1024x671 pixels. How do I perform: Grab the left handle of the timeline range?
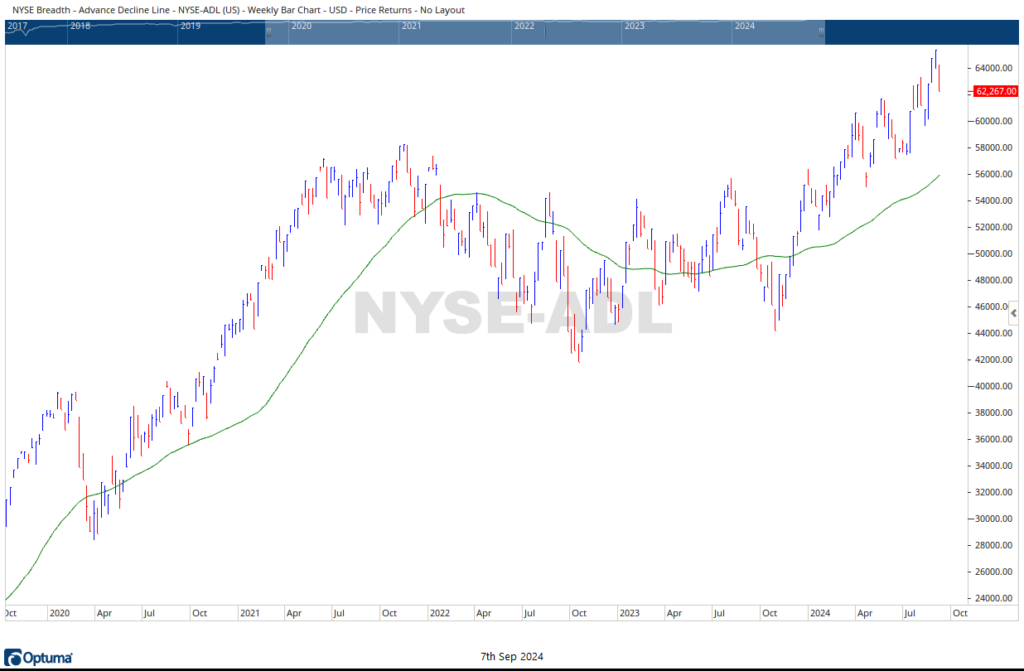(269, 32)
